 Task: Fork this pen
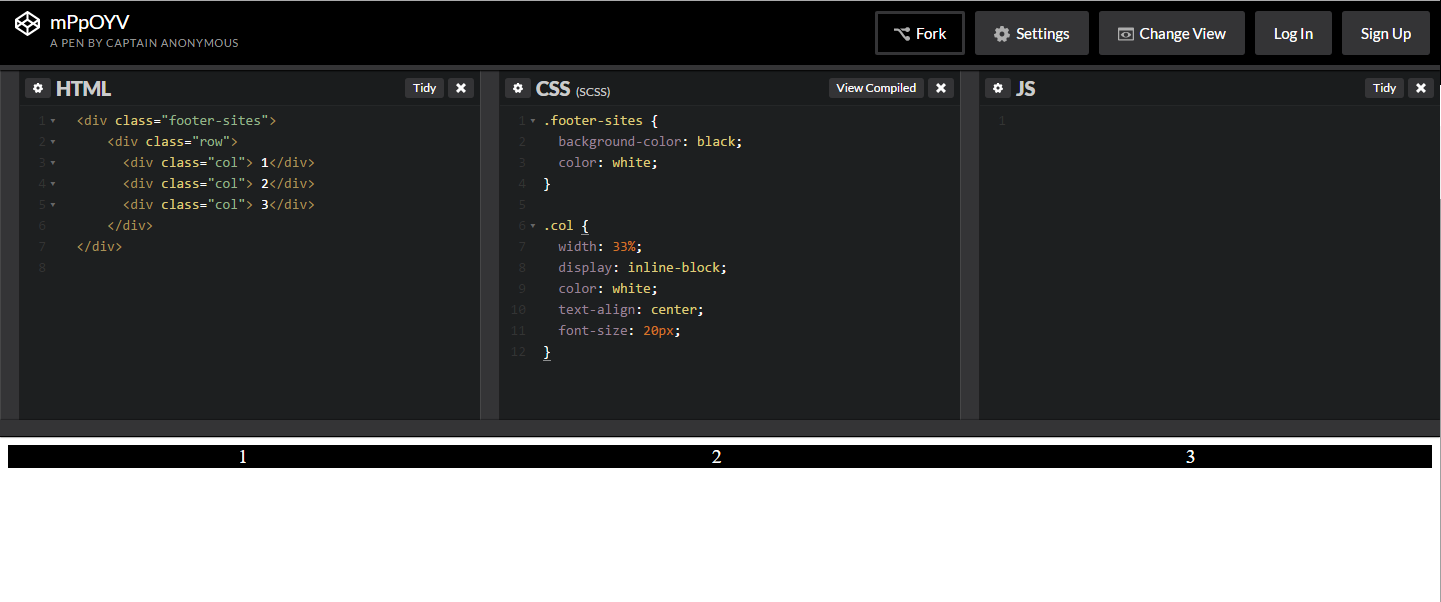[920, 33]
